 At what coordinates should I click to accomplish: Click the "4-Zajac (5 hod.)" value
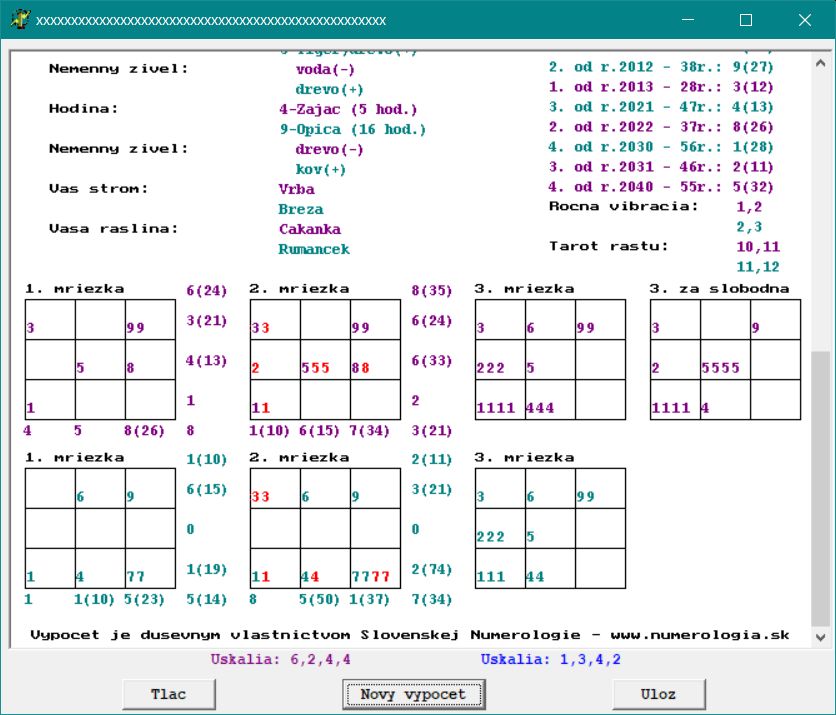tap(348, 109)
